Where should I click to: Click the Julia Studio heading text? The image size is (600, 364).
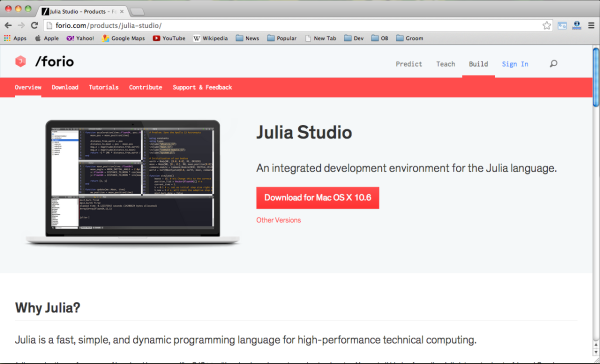click(x=304, y=132)
